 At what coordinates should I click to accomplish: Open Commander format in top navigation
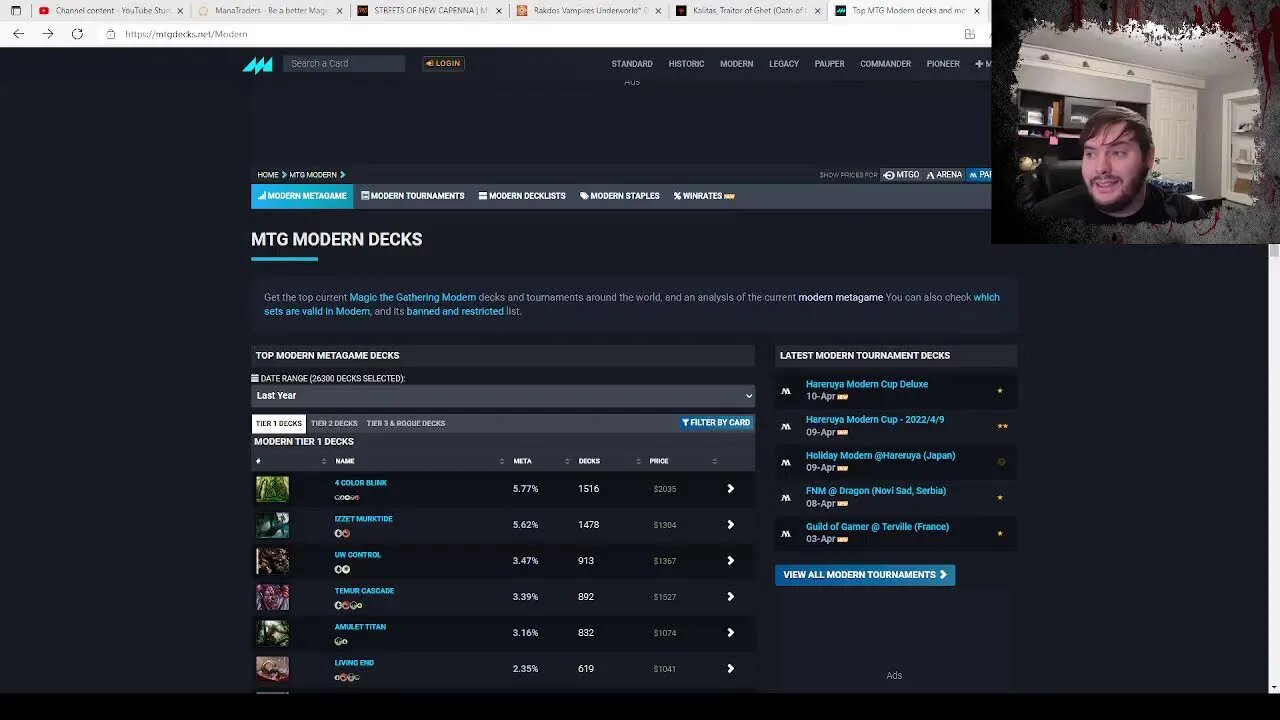pyautogui.click(x=885, y=64)
